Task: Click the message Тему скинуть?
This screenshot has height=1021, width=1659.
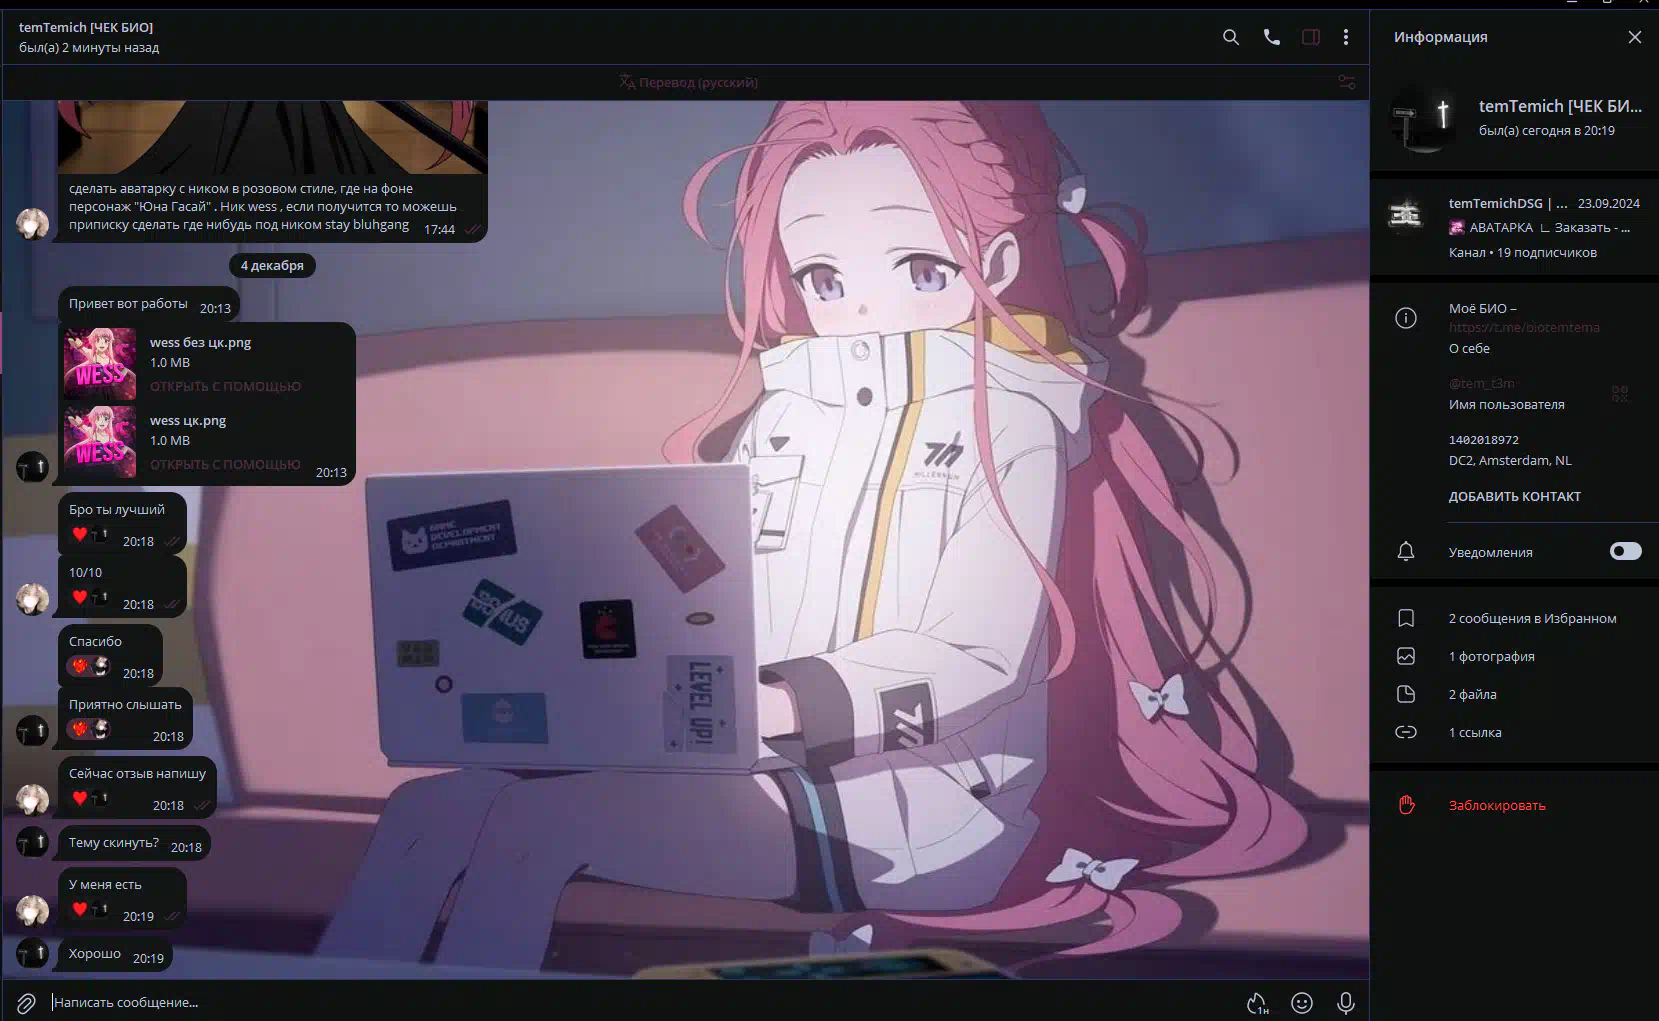Action: click(134, 843)
